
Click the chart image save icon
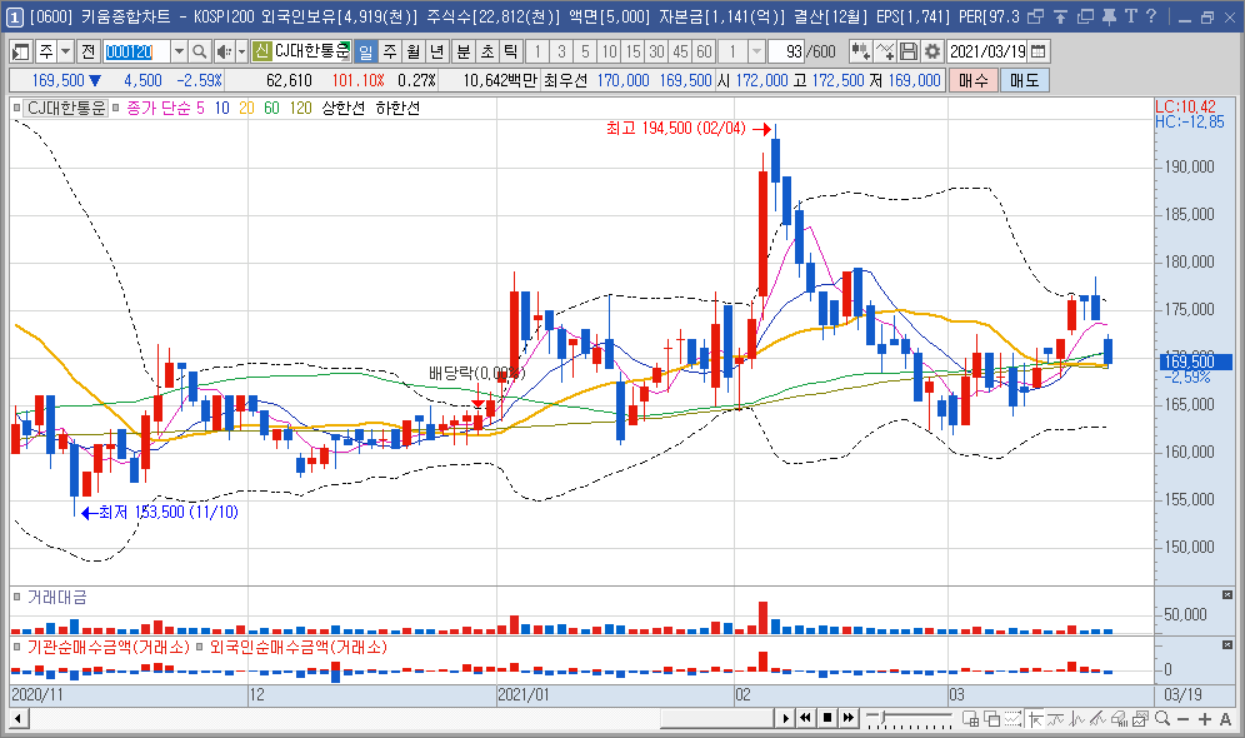(1140, 718)
